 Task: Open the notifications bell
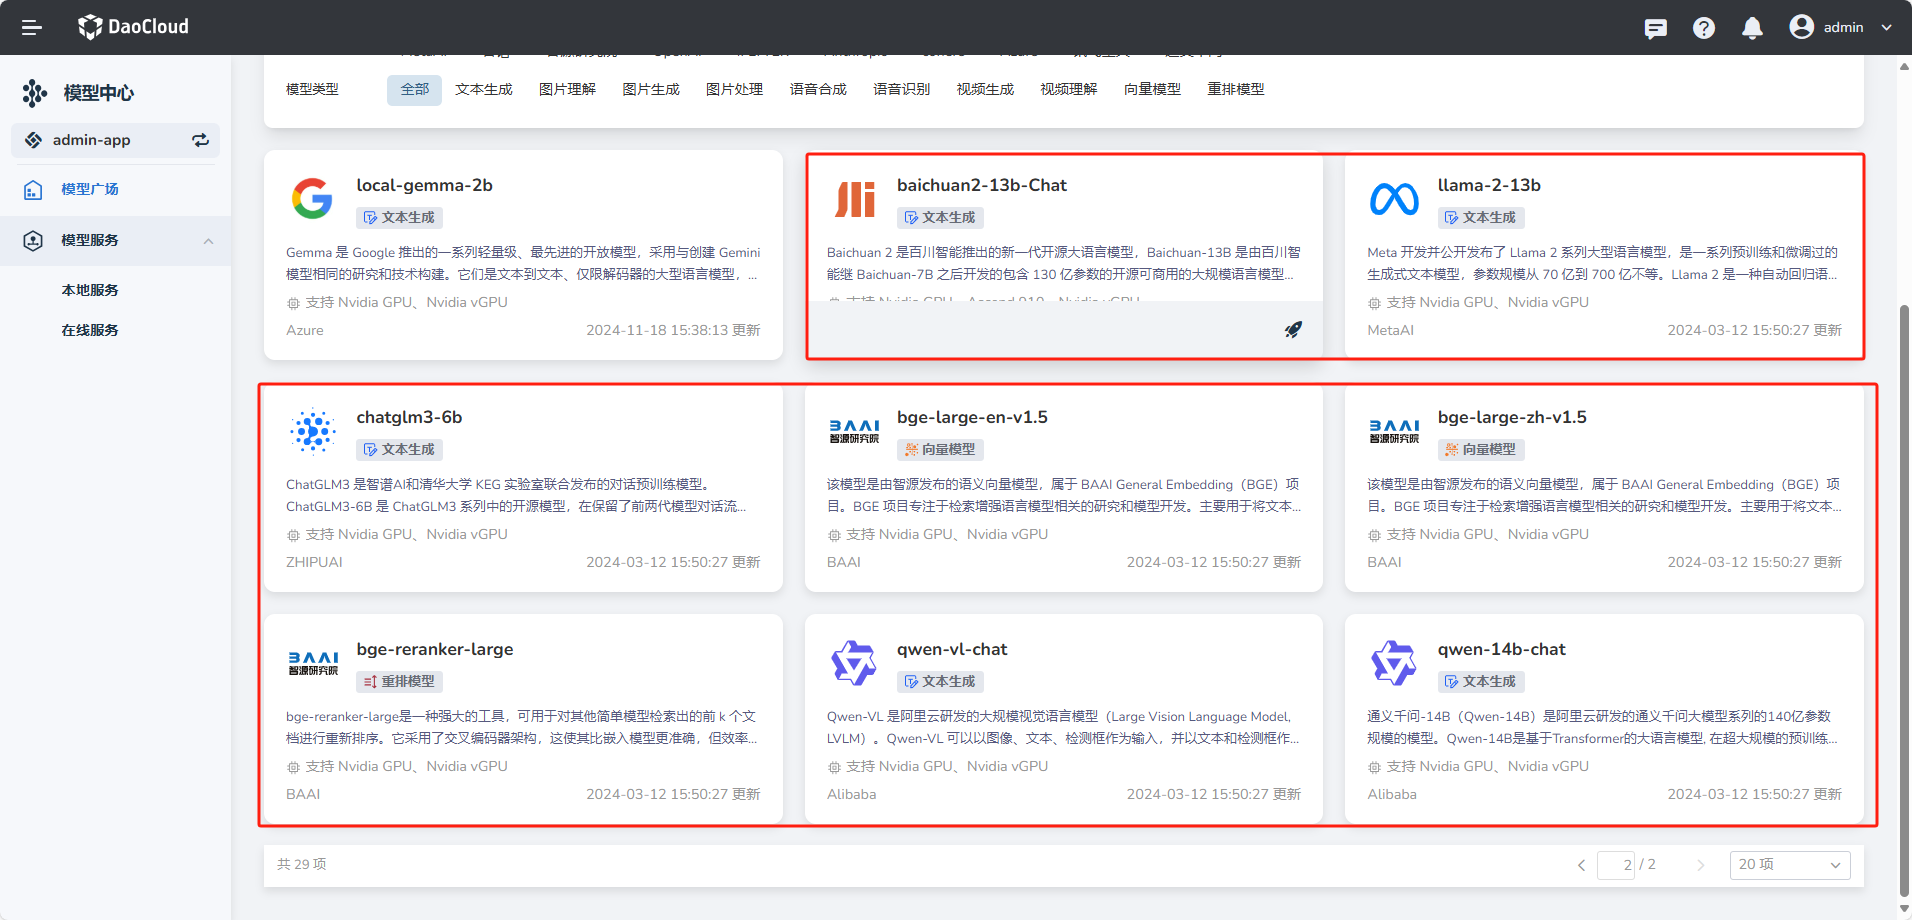(1752, 28)
